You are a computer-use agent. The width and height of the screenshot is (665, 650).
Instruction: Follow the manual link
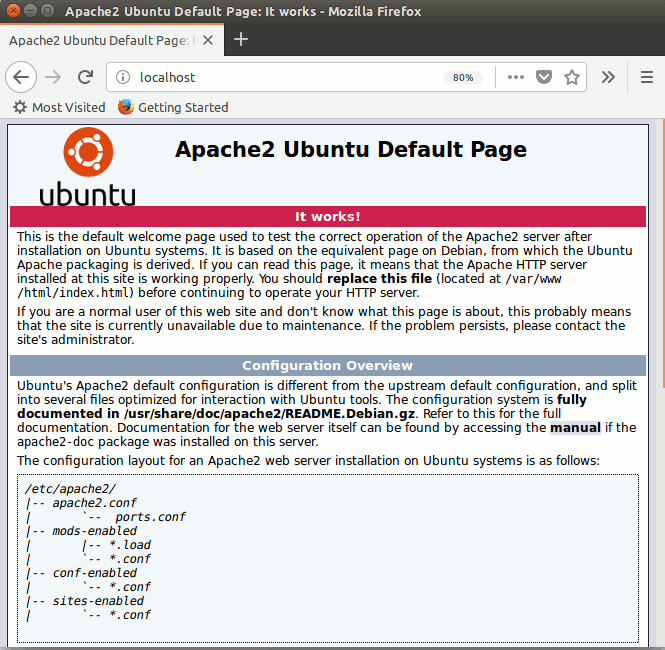pyautogui.click(x=575, y=427)
